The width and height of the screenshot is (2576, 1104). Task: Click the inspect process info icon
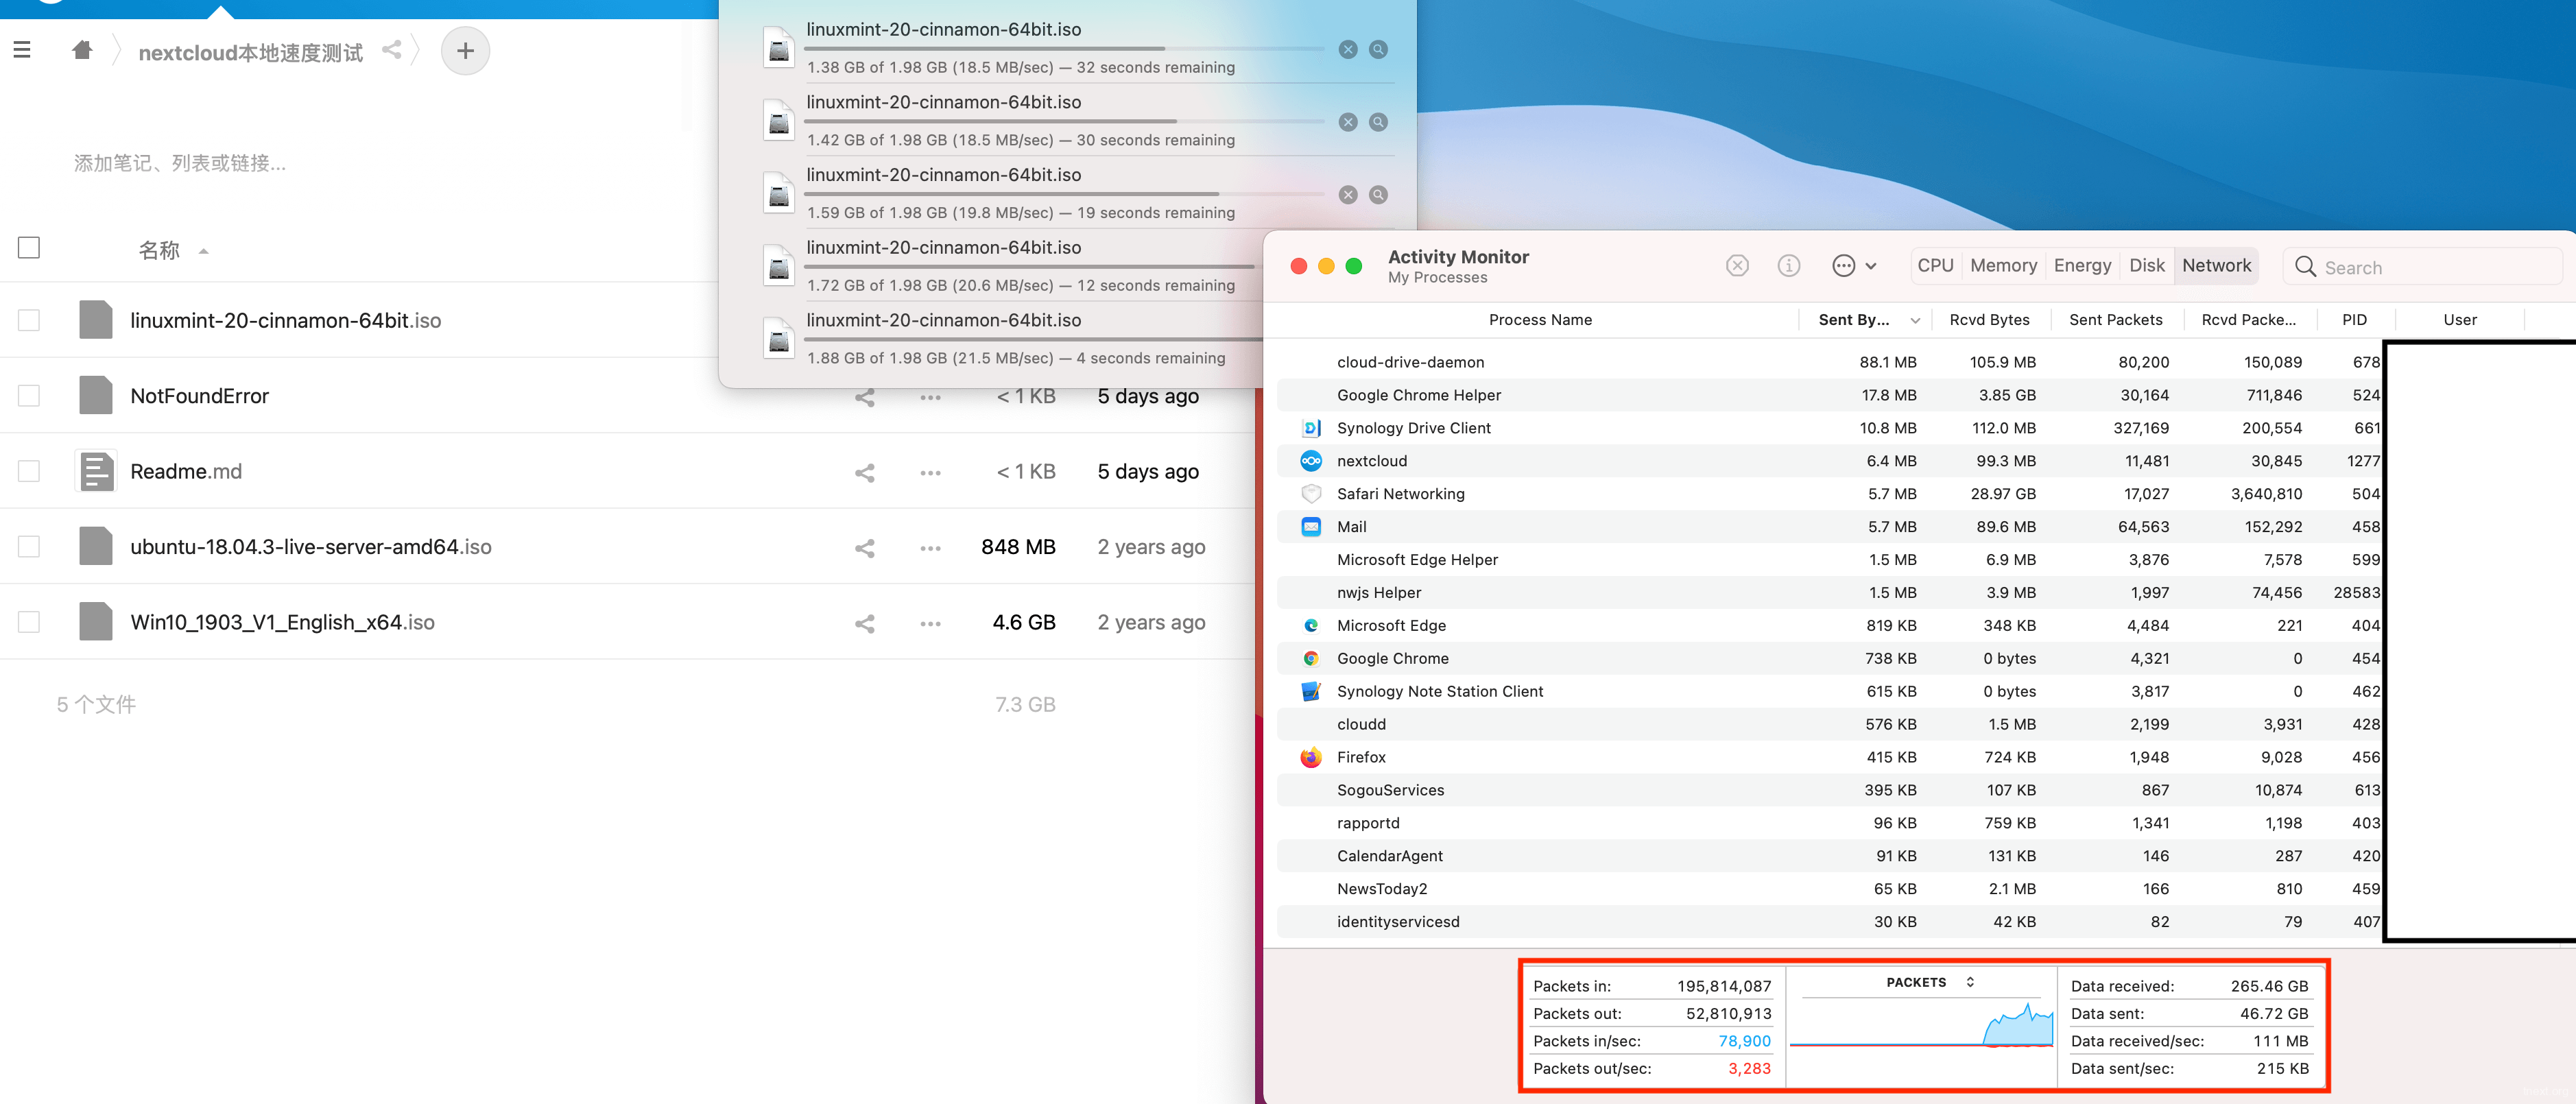click(1788, 265)
